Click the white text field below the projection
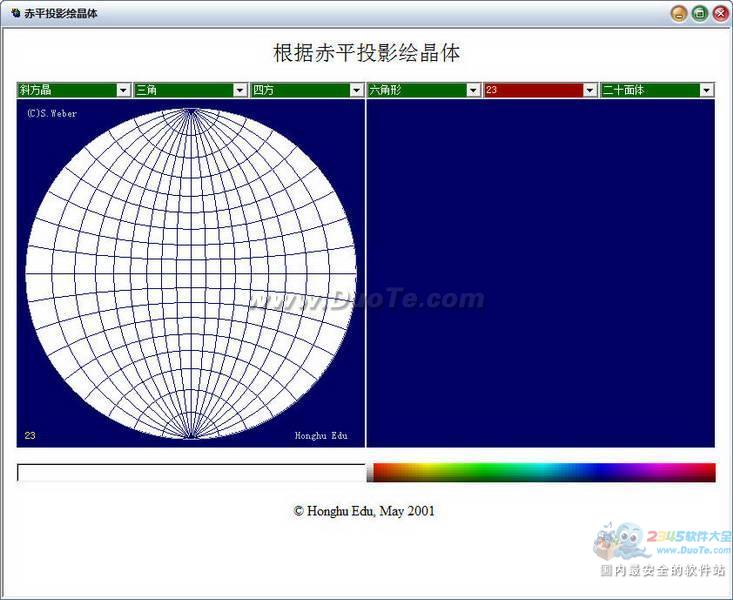Viewport: 733px width, 600px height. click(x=191, y=473)
